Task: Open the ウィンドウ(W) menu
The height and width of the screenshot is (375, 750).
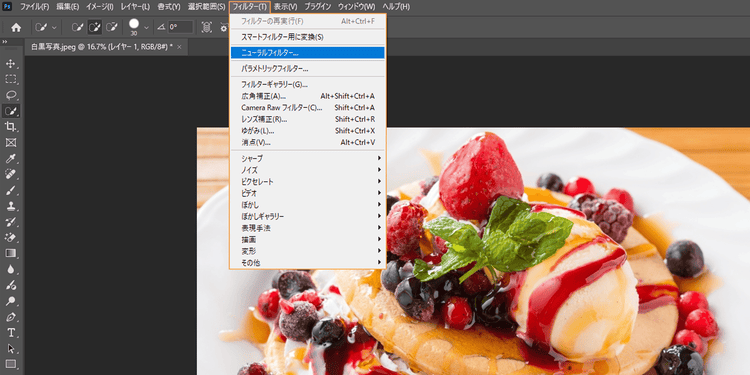Action: coord(356,7)
